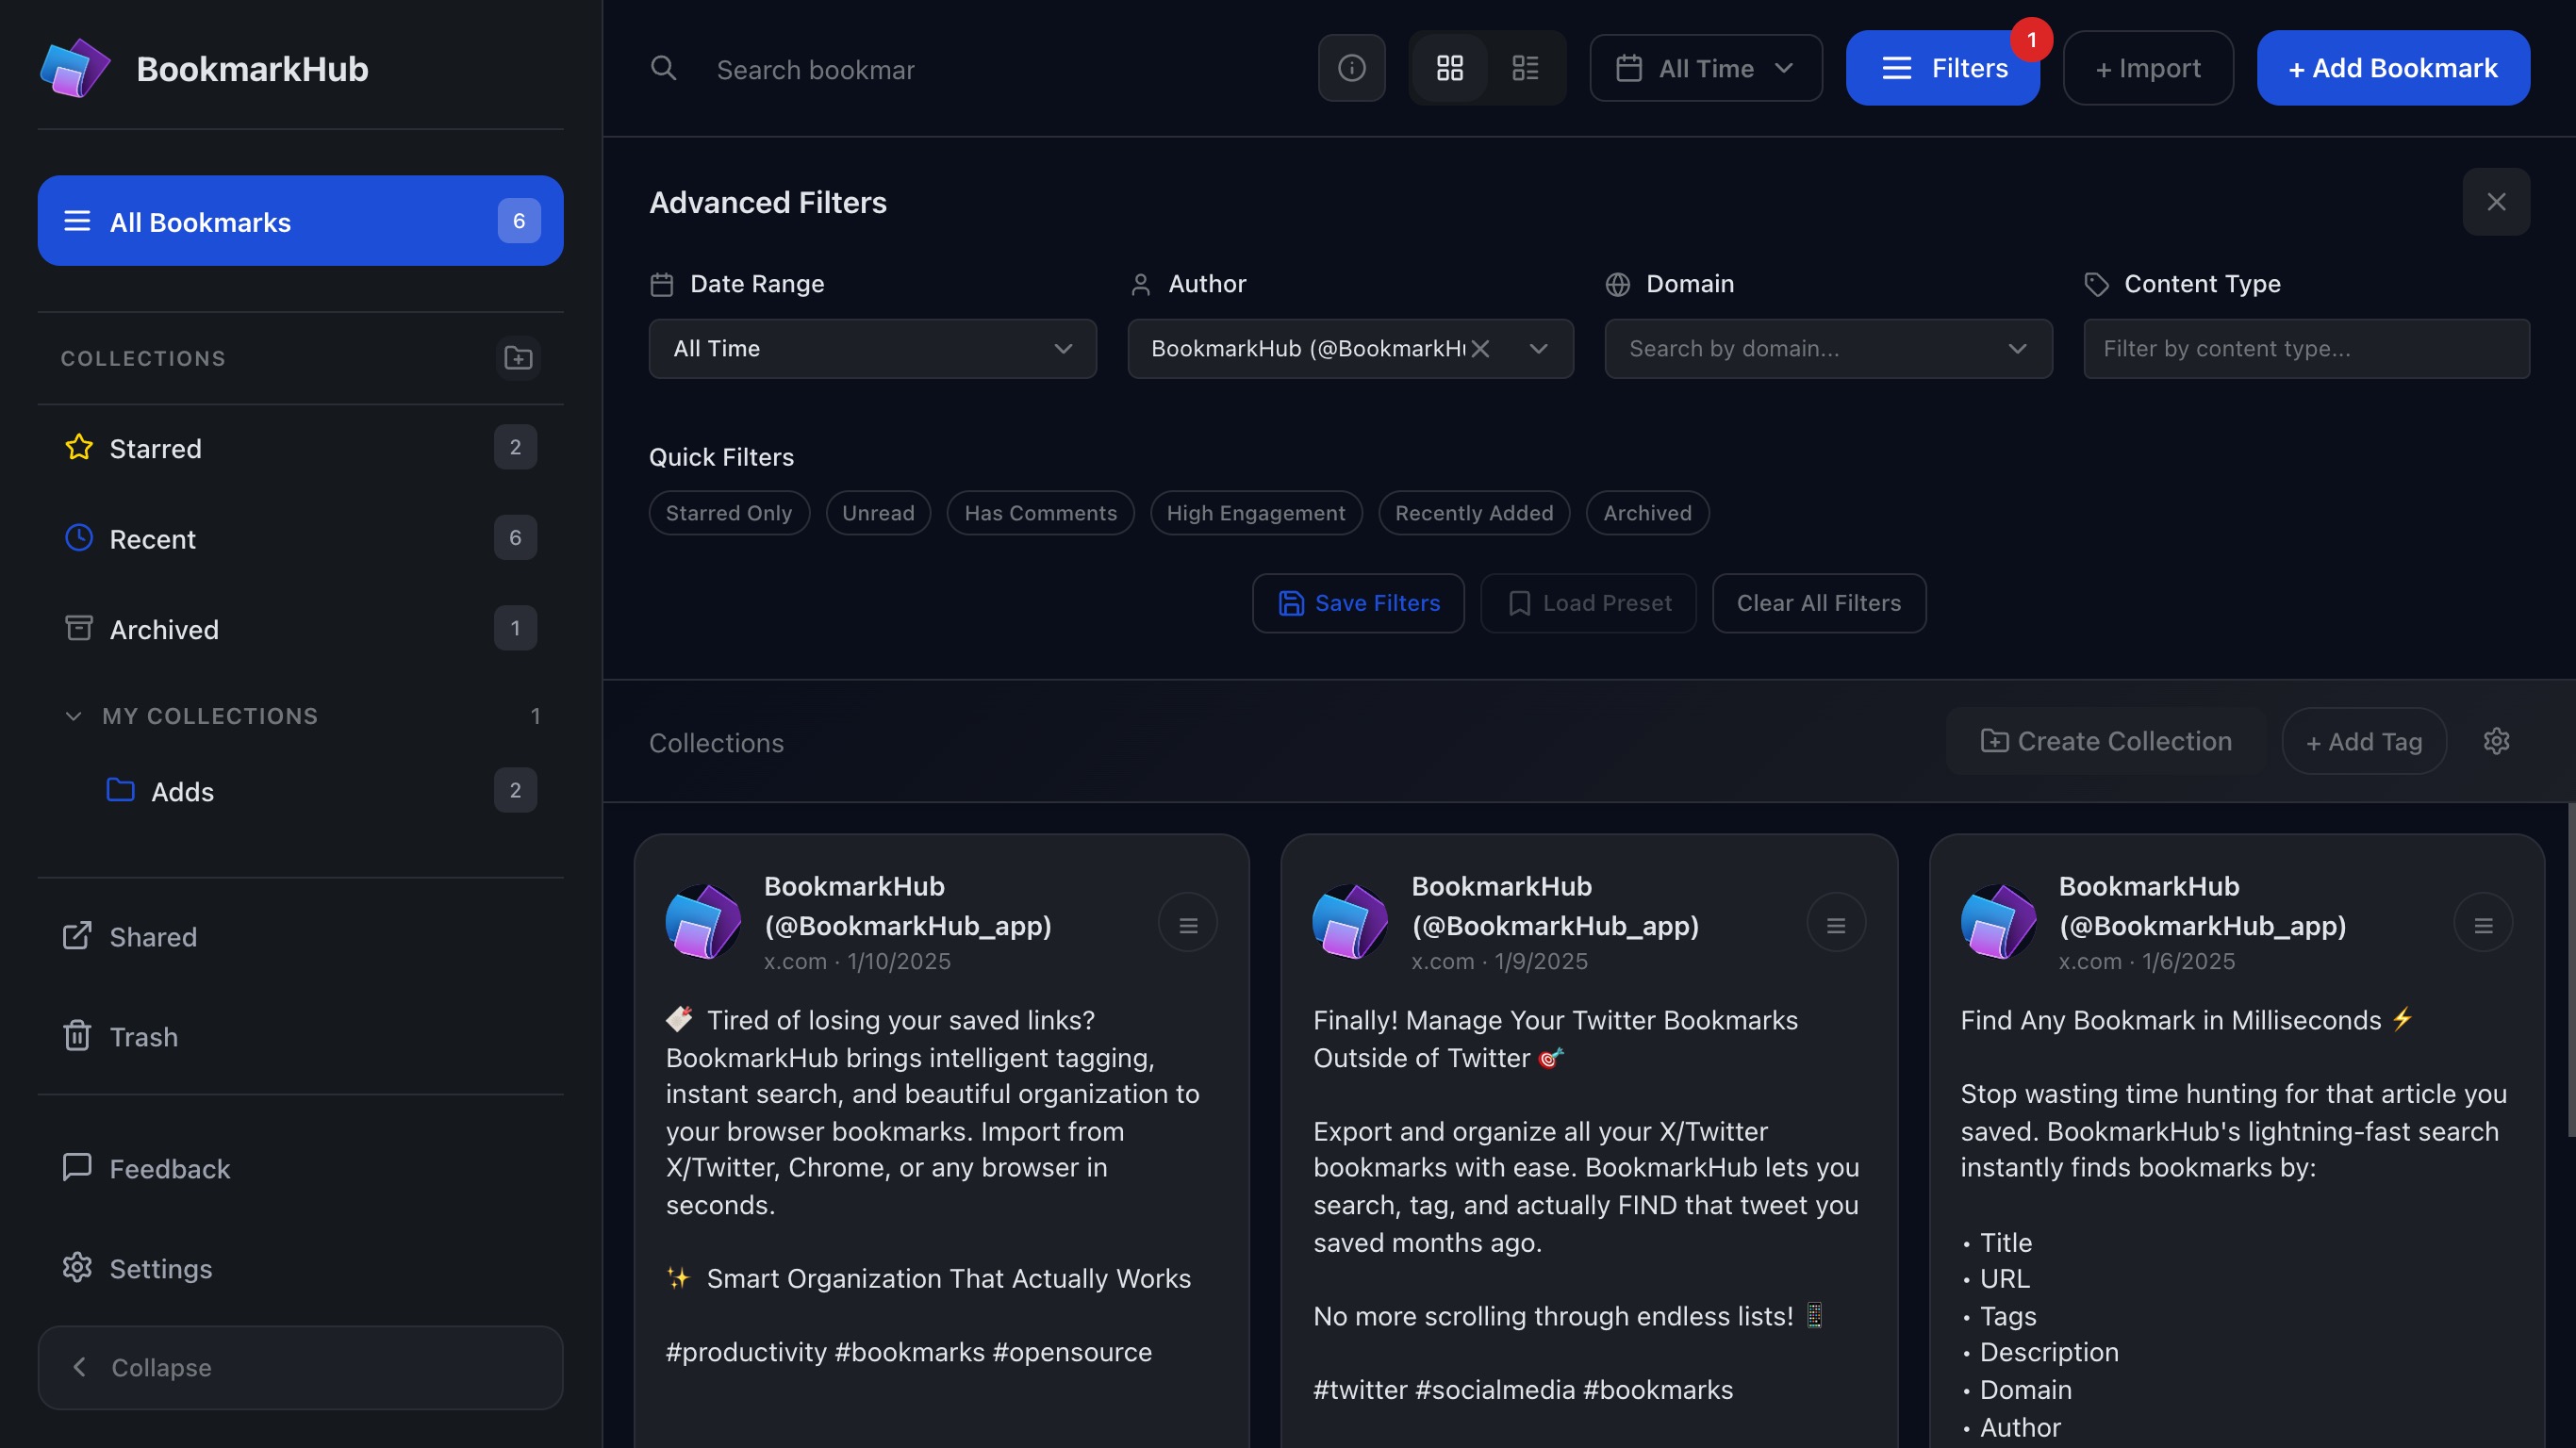Click the + Add Tag button
Viewport: 2576px width, 1448px height.
pyautogui.click(x=2364, y=741)
